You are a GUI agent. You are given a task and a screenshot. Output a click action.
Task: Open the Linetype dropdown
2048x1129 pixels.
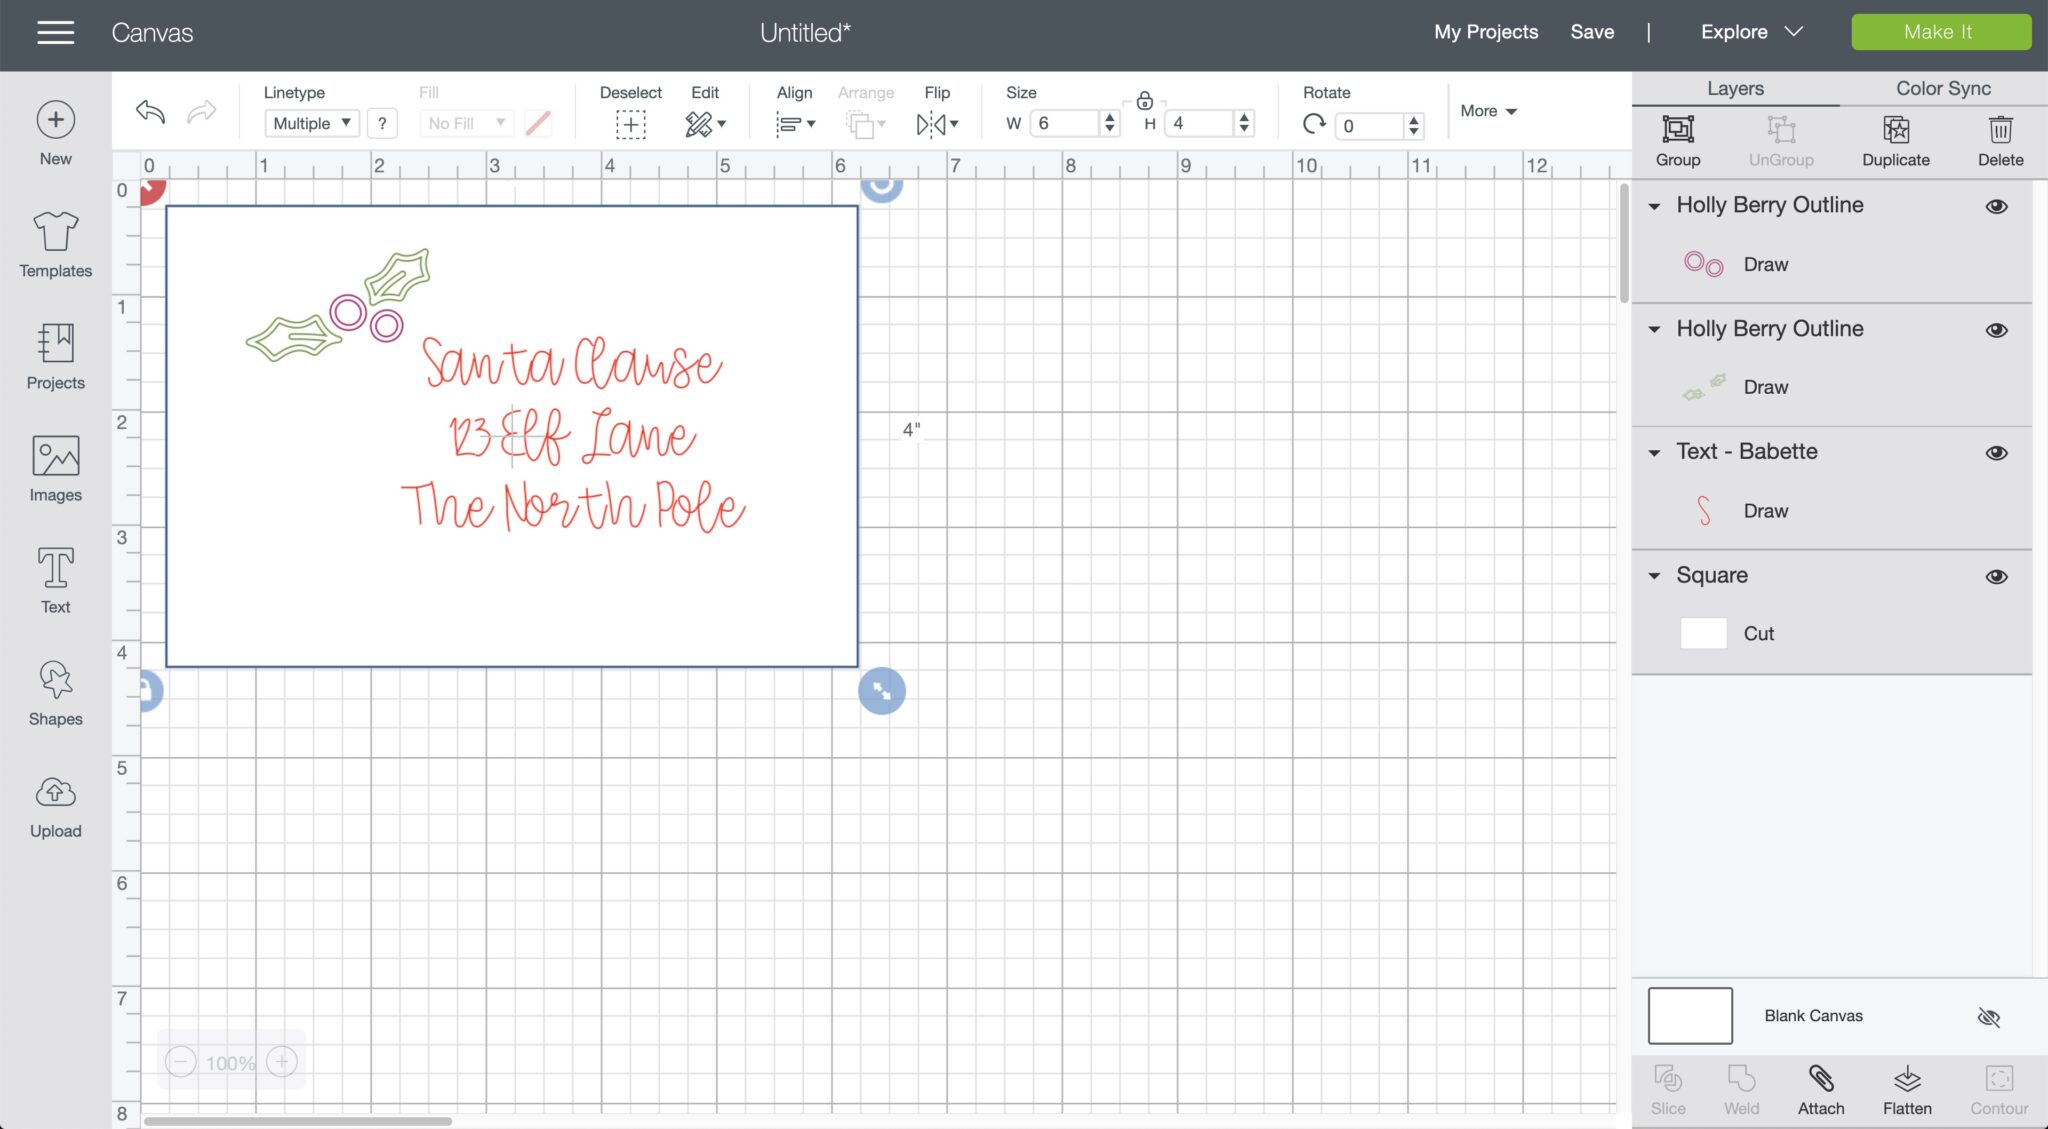312,123
